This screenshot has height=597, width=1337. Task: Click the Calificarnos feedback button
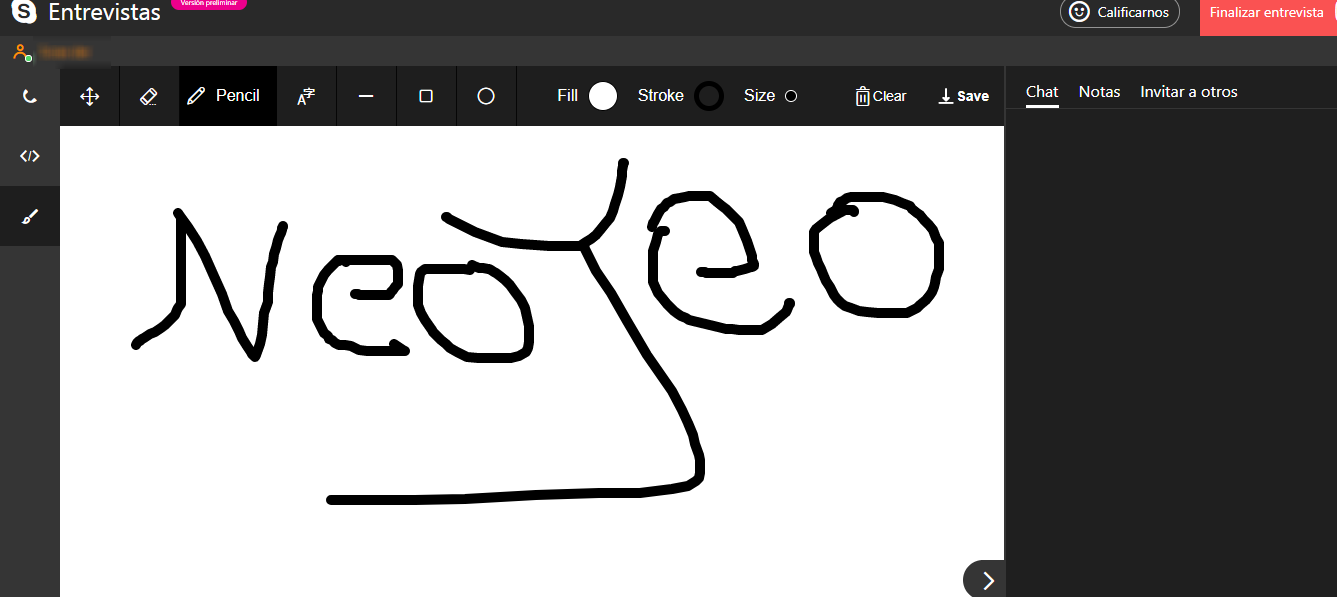(x=1120, y=12)
